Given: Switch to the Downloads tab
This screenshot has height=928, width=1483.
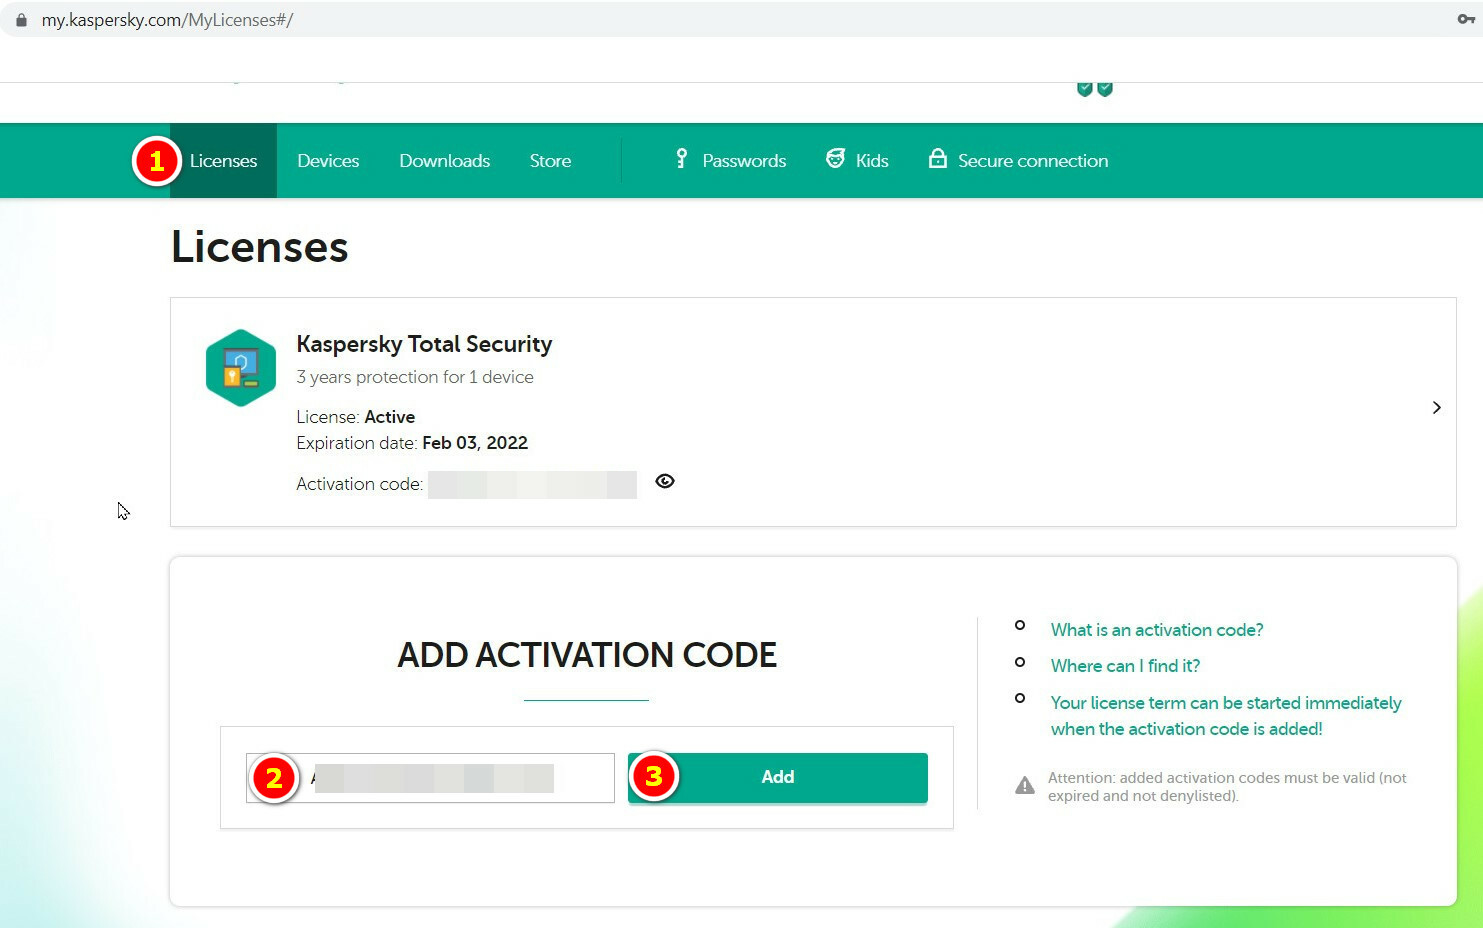Looking at the screenshot, I should pyautogui.click(x=444, y=161).
